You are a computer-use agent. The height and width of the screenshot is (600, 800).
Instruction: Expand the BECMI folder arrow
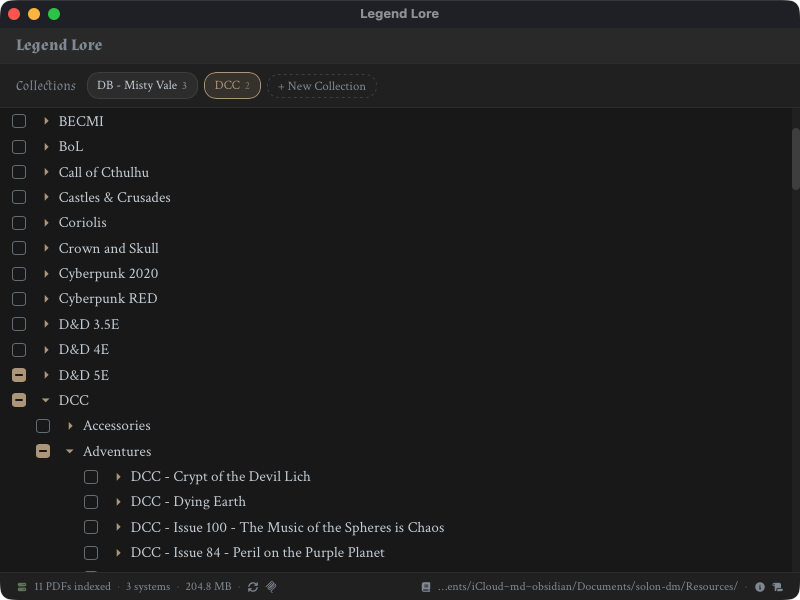46,121
